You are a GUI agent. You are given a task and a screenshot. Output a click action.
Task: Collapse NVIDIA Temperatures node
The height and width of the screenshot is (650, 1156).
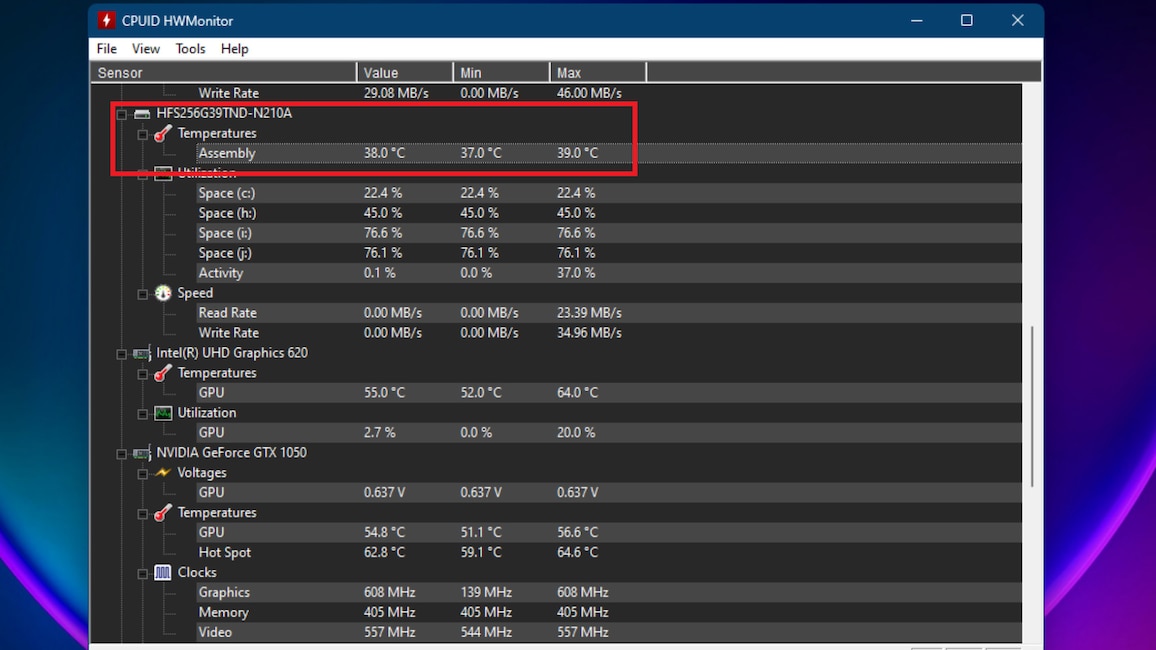click(142, 514)
